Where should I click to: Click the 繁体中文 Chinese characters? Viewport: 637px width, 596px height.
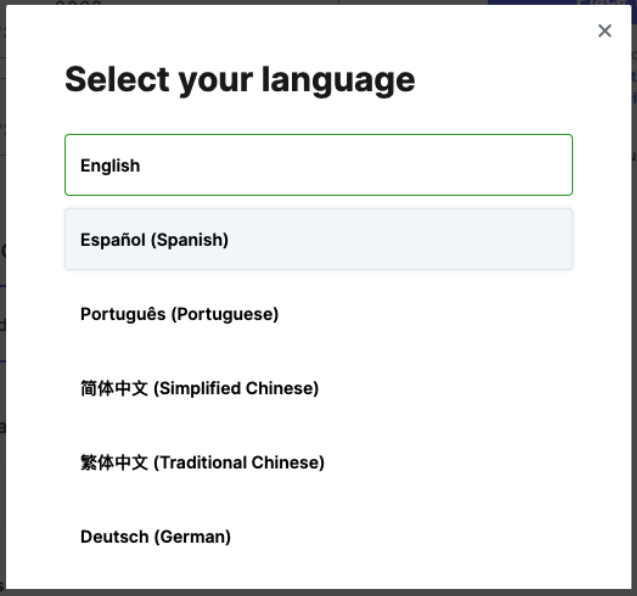click(114, 462)
